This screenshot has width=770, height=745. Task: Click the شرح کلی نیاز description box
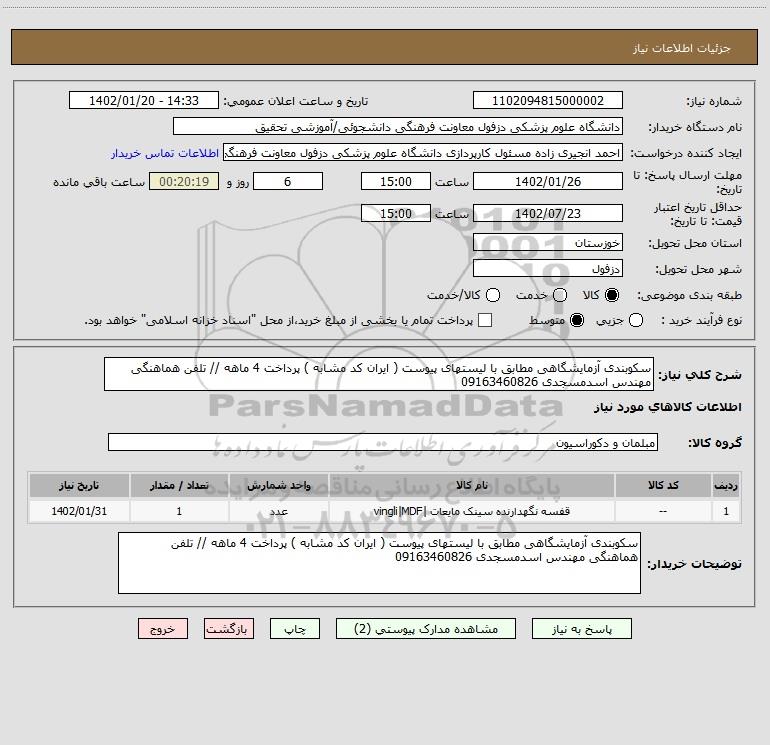point(379,374)
